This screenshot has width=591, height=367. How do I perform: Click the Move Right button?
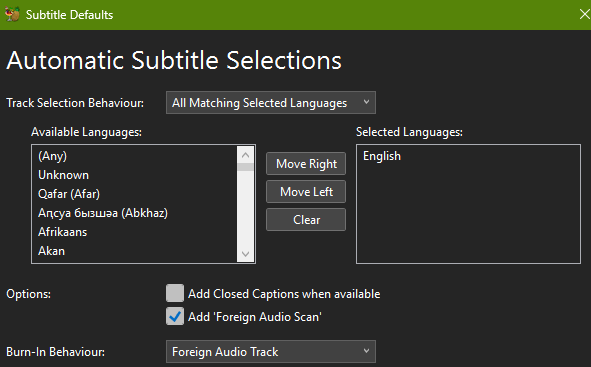306,164
